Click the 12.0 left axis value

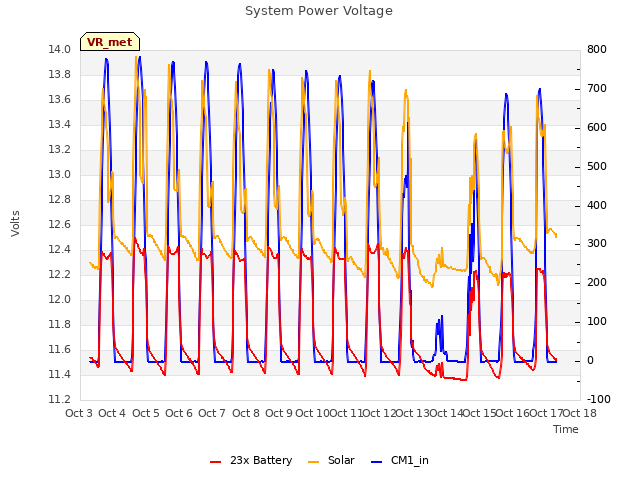tap(60, 300)
